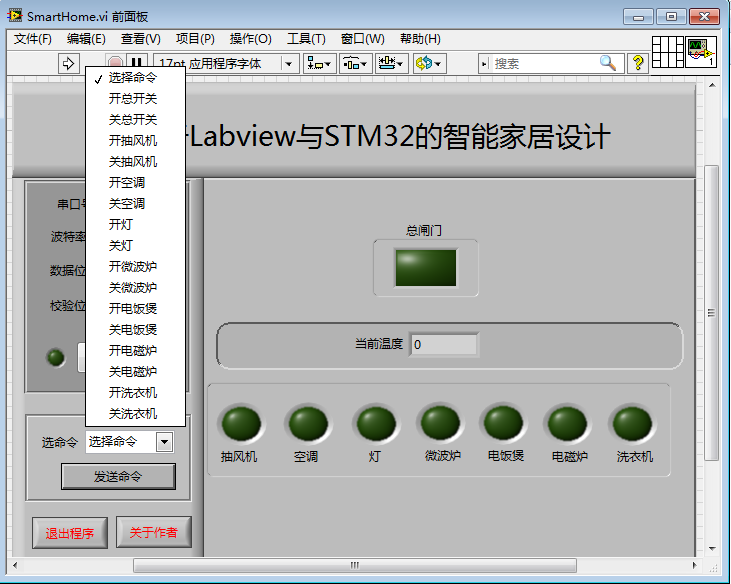
Task: Click the scroll down arrow
Action: click(x=712, y=548)
